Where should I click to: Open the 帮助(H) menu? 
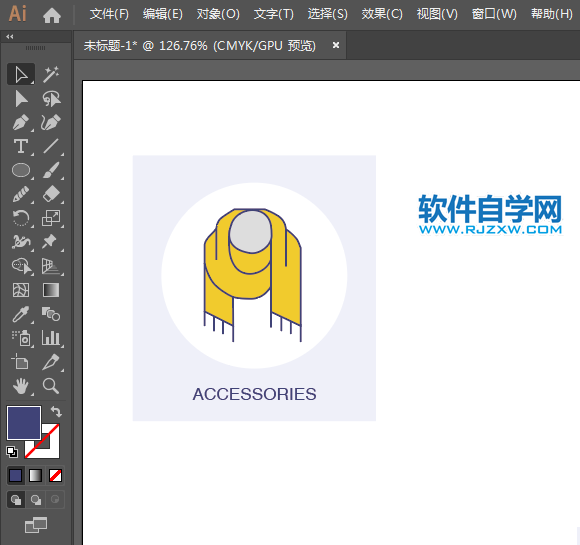click(552, 14)
